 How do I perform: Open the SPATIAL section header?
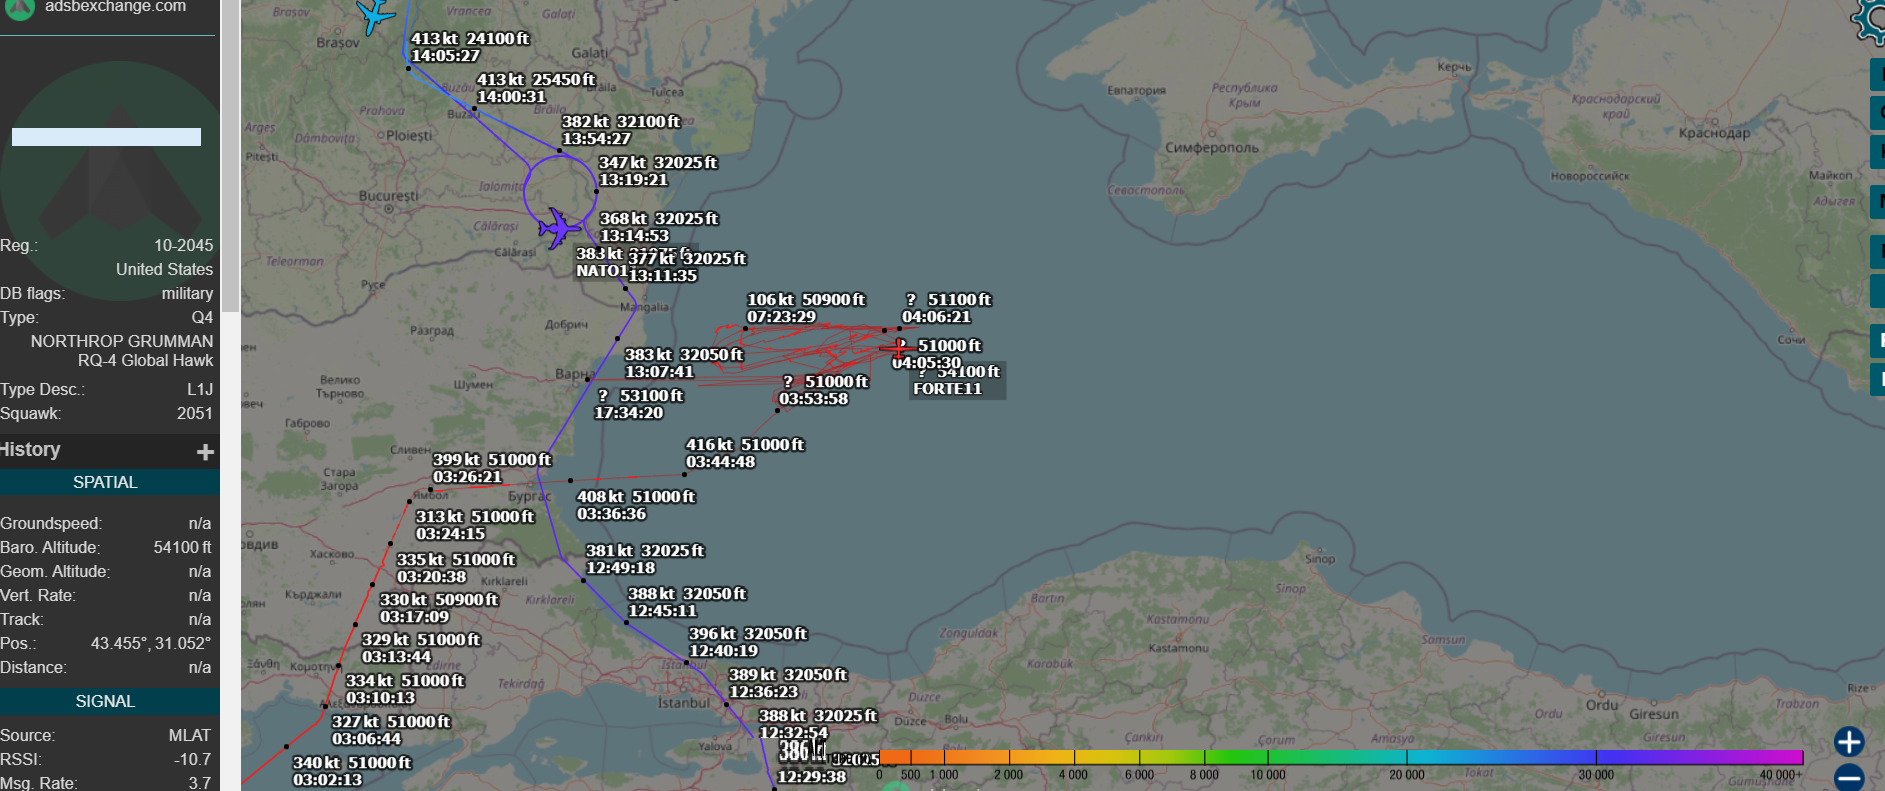pos(105,482)
